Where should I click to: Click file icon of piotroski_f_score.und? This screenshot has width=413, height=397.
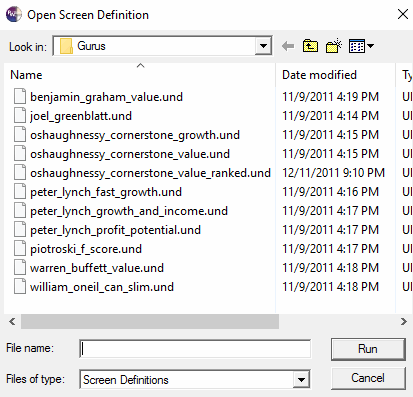pyautogui.click(x=20, y=249)
